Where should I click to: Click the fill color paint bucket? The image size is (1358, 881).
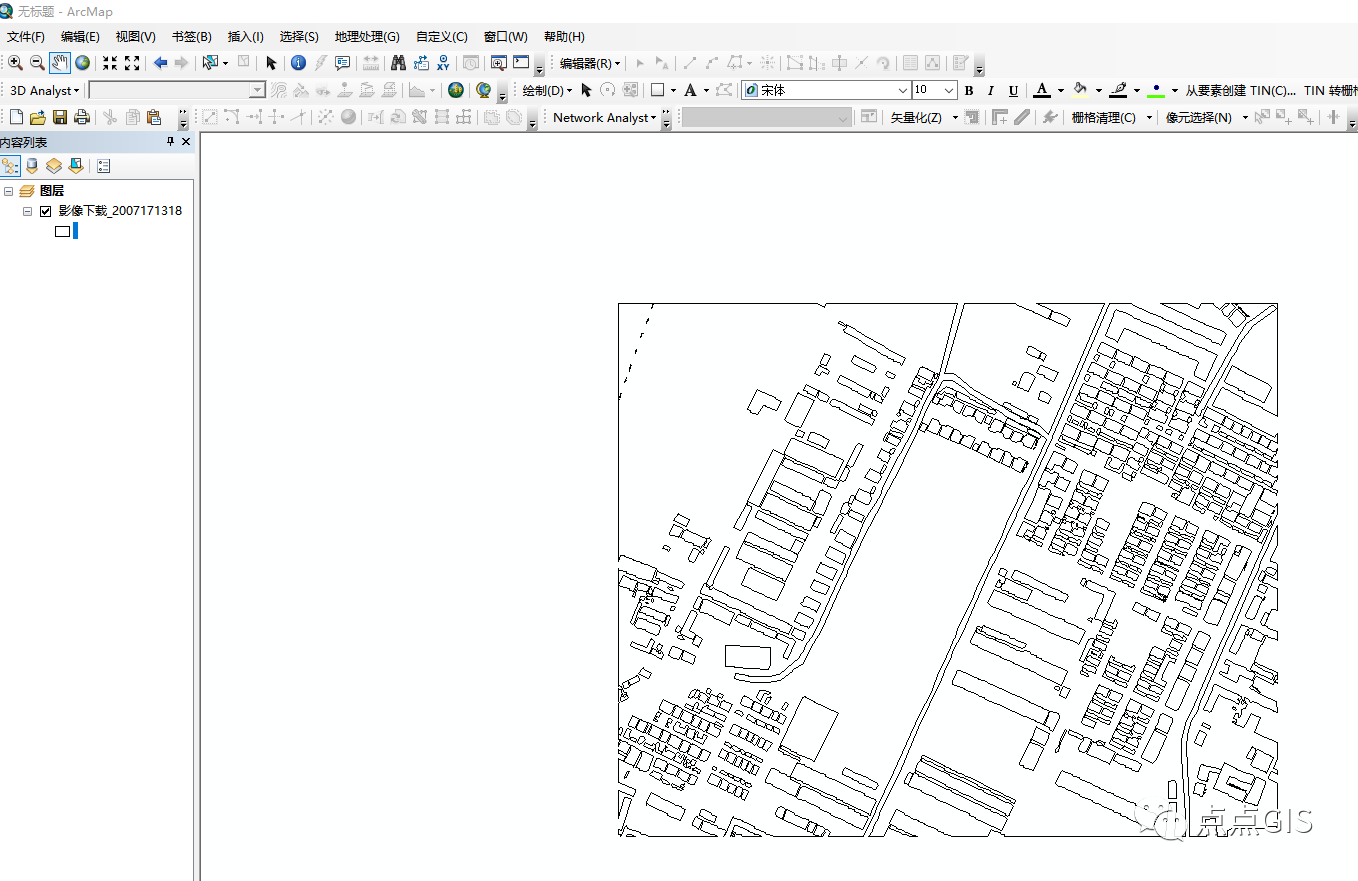pyautogui.click(x=1080, y=90)
